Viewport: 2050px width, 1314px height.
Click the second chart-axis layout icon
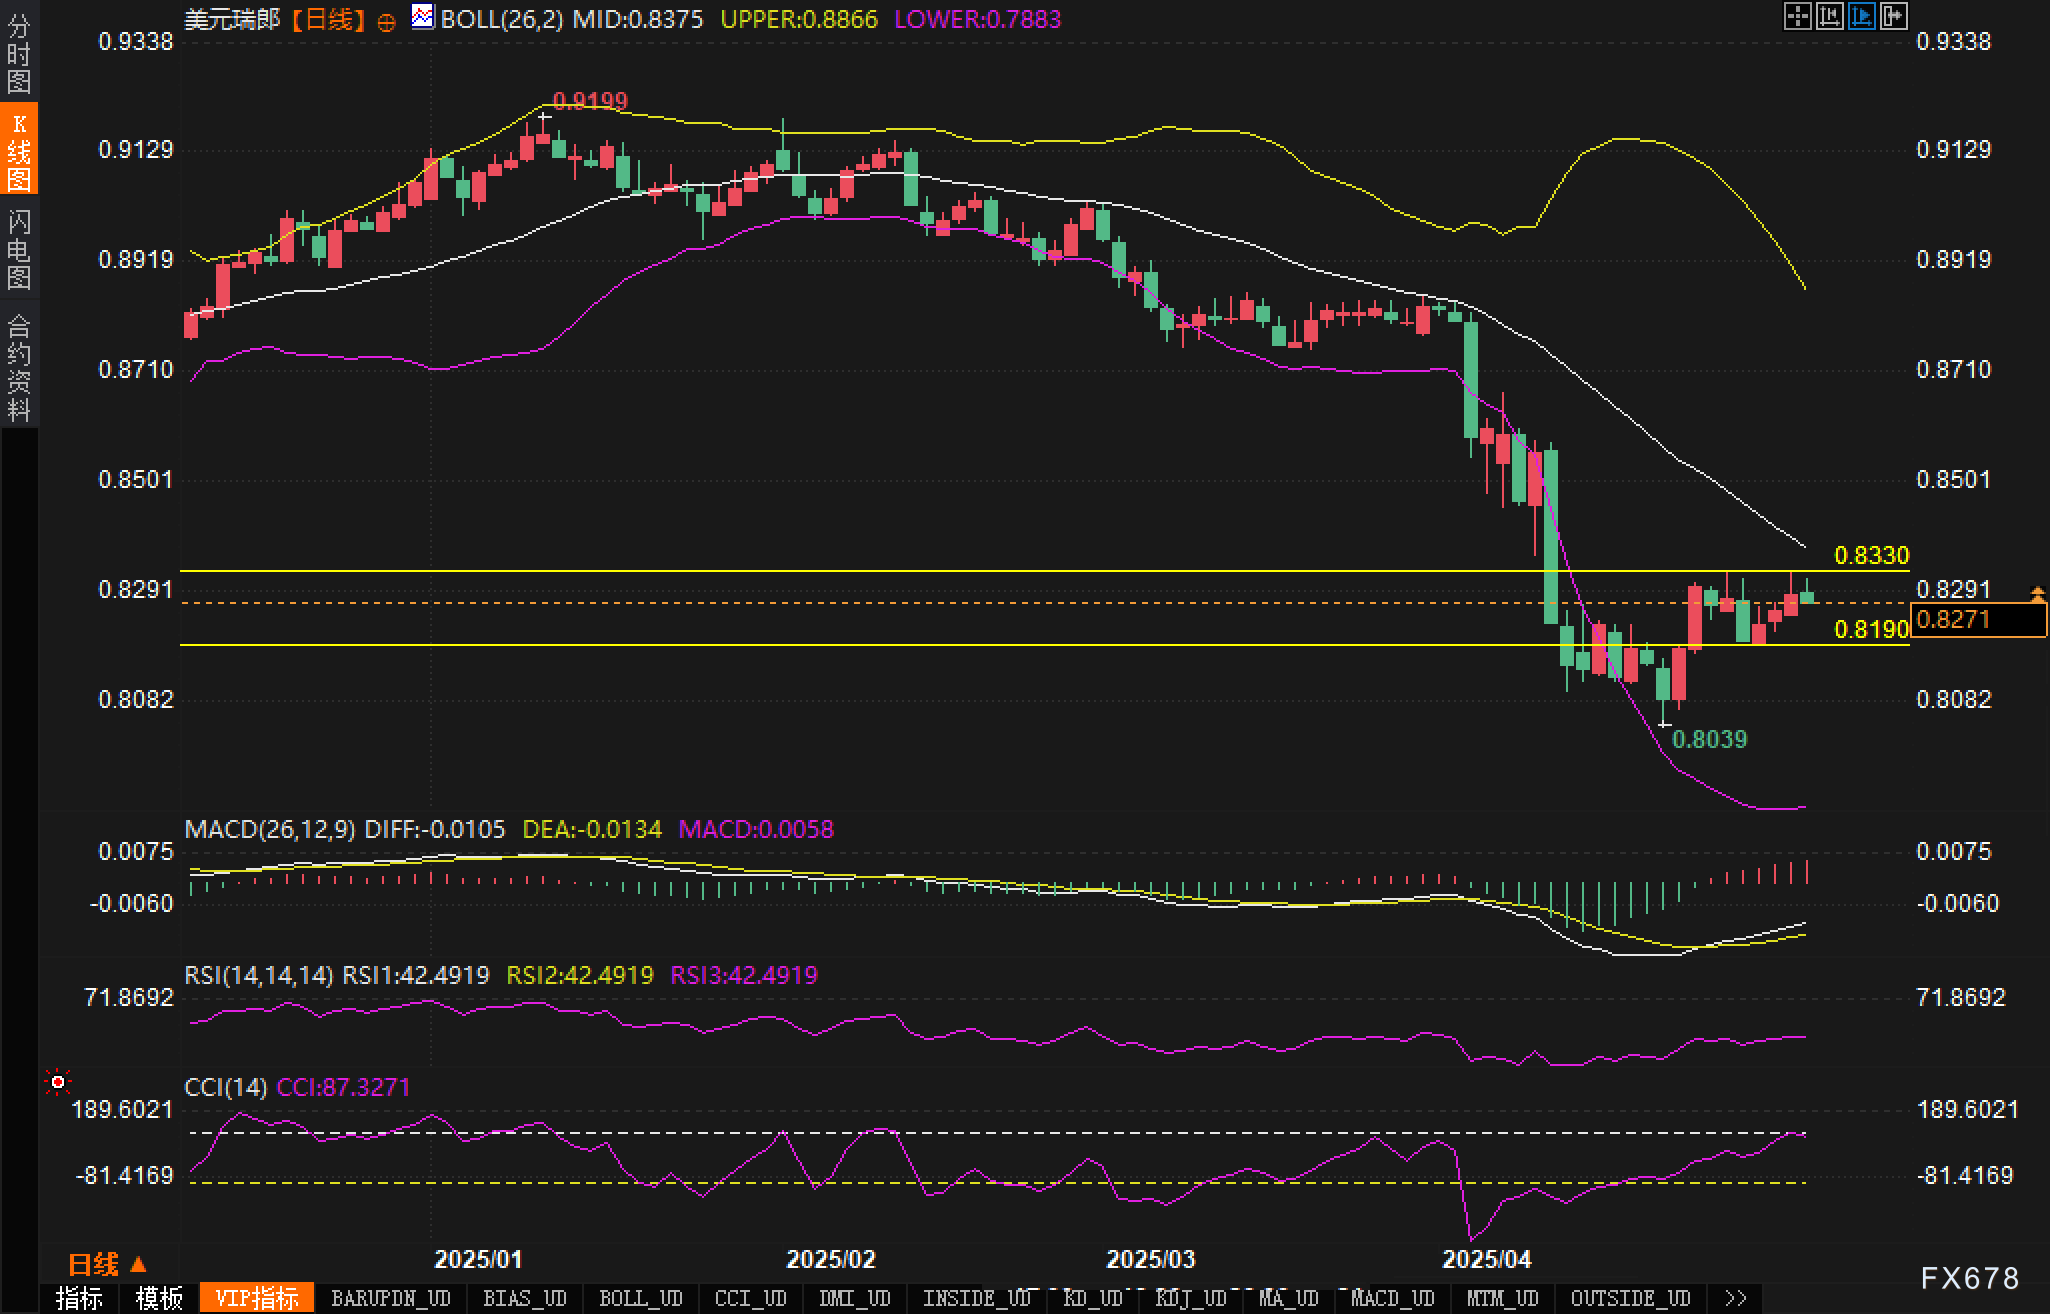(1829, 16)
